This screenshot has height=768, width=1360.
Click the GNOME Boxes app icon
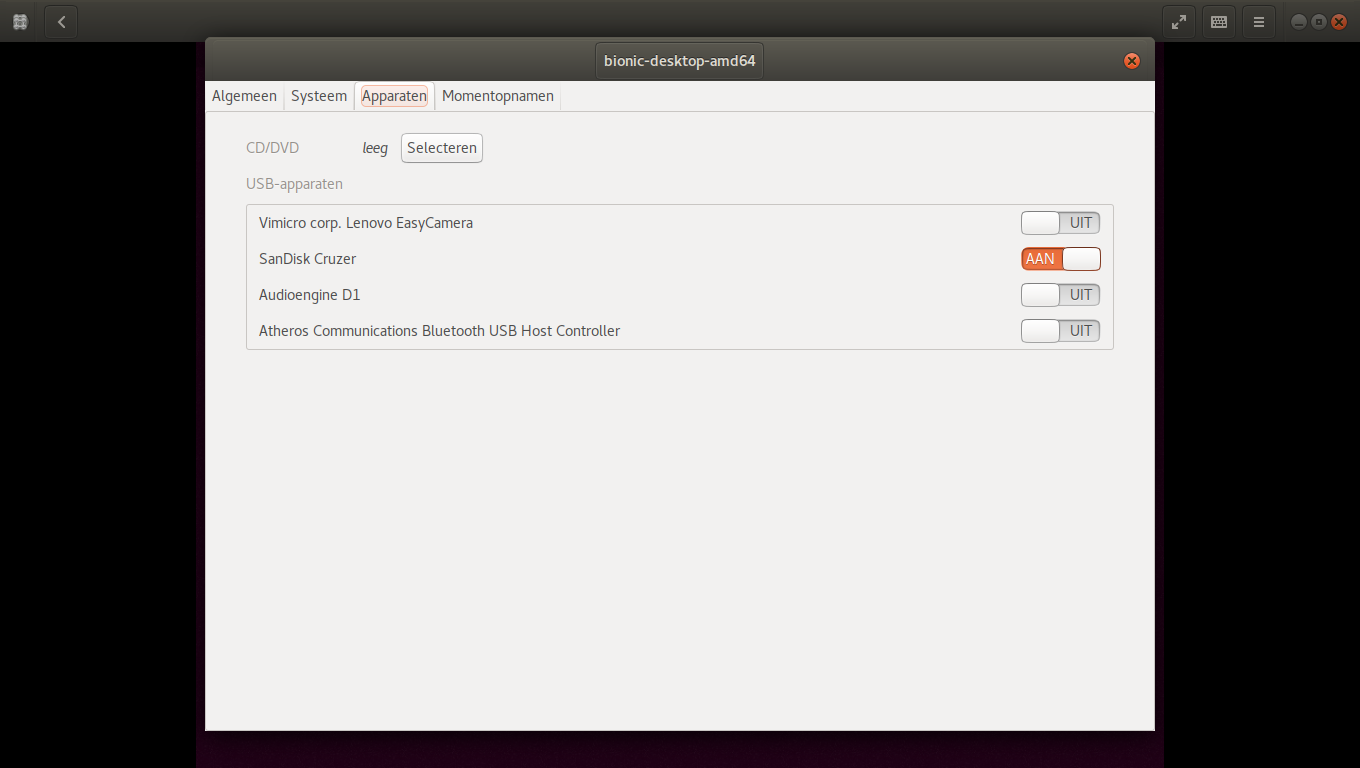(x=20, y=21)
